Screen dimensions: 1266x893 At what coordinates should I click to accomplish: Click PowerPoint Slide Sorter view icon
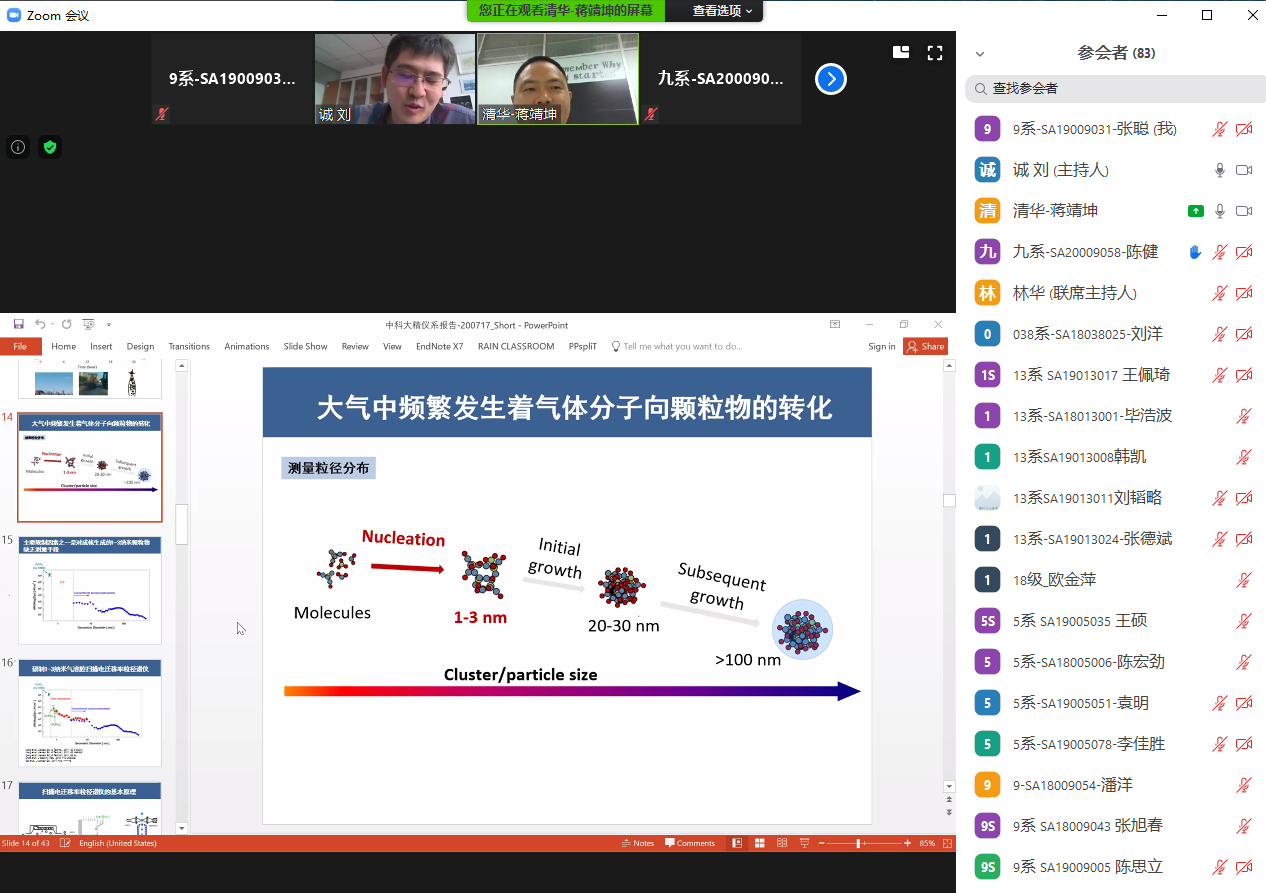tap(759, 843)
